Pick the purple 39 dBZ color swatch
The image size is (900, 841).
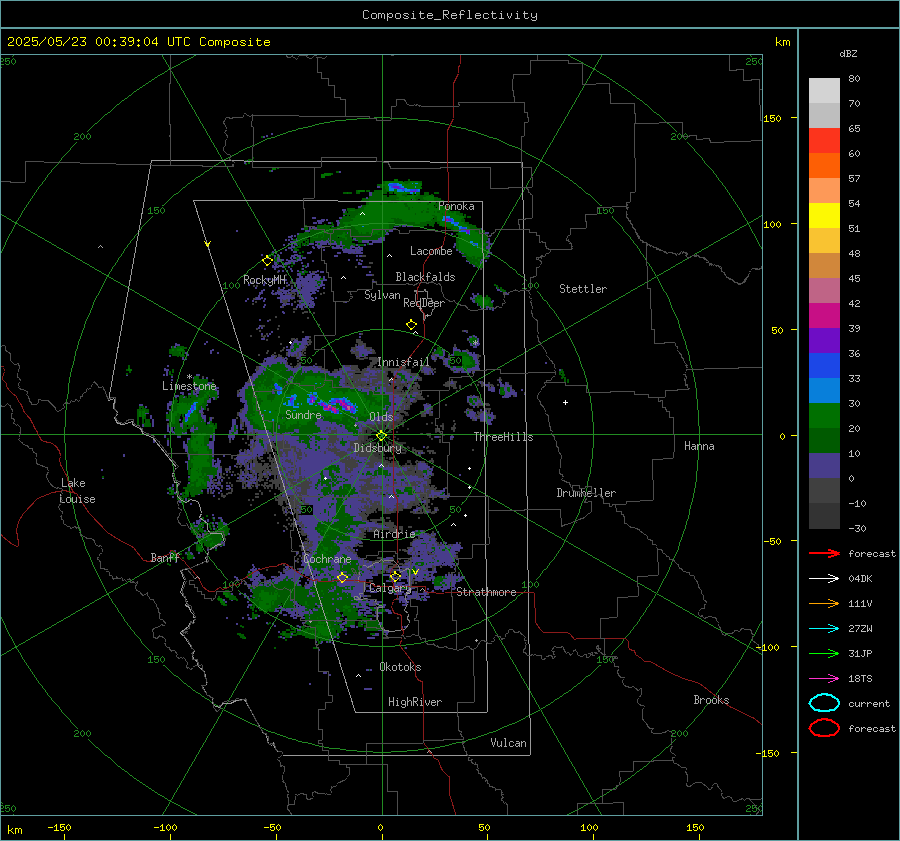click(824, 340)
